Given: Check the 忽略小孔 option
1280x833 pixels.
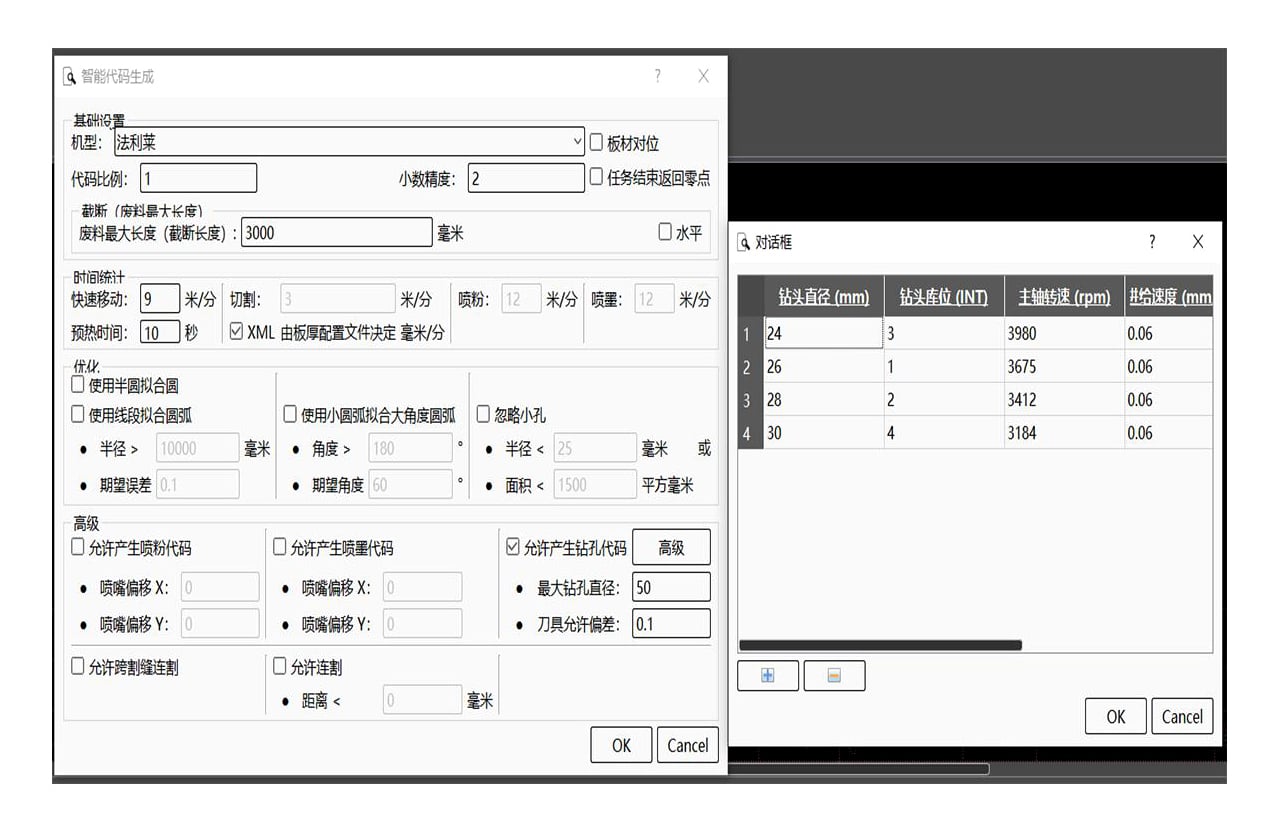Looking at the screenshot, I should click(483, 414).
